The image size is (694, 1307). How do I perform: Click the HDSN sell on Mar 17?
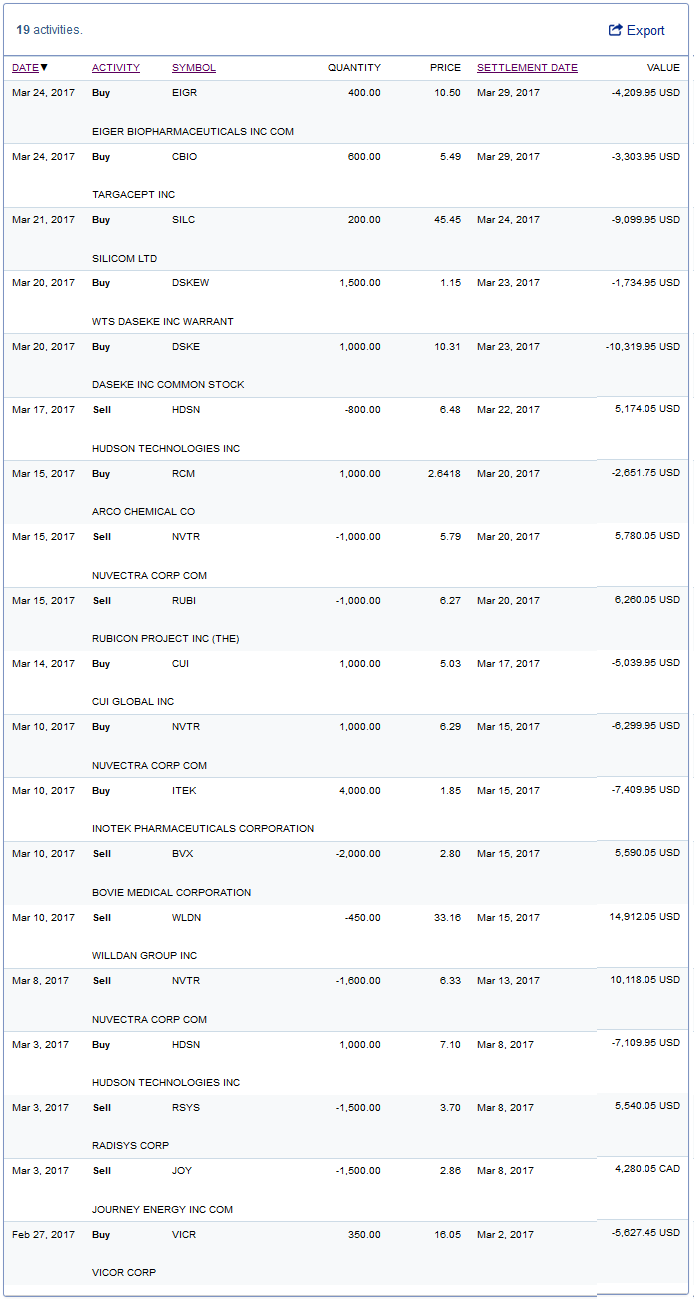click(x=186, y=410)
